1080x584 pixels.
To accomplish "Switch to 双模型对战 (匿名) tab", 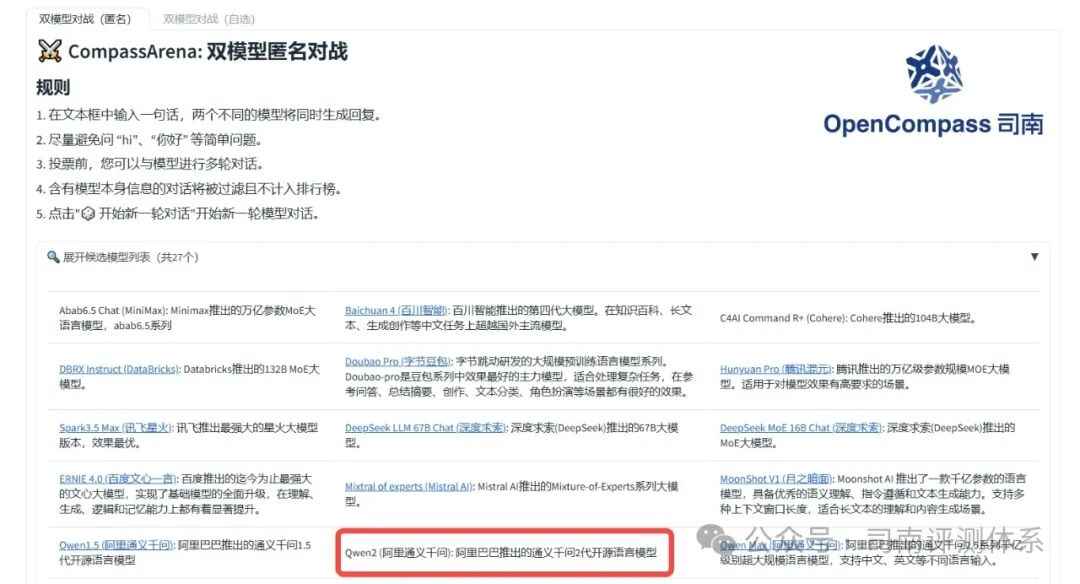I will [x=85, y=19].
